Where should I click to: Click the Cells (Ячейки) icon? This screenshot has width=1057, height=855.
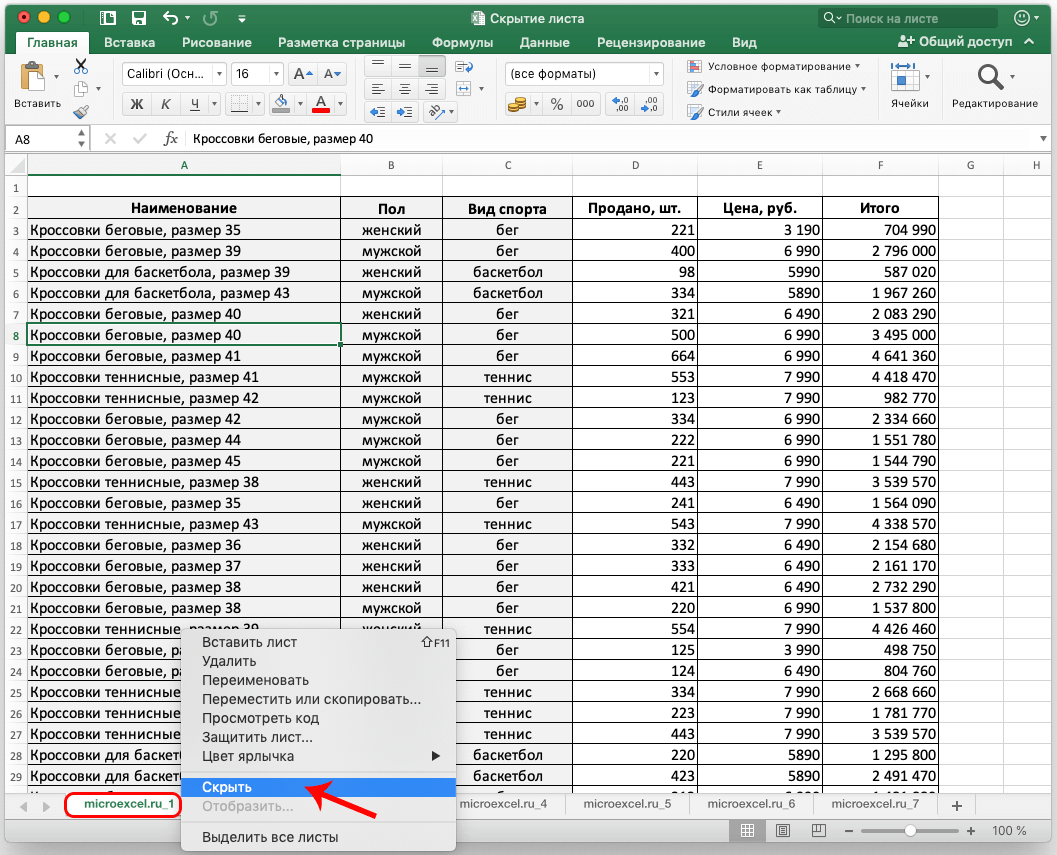point(905,78)
